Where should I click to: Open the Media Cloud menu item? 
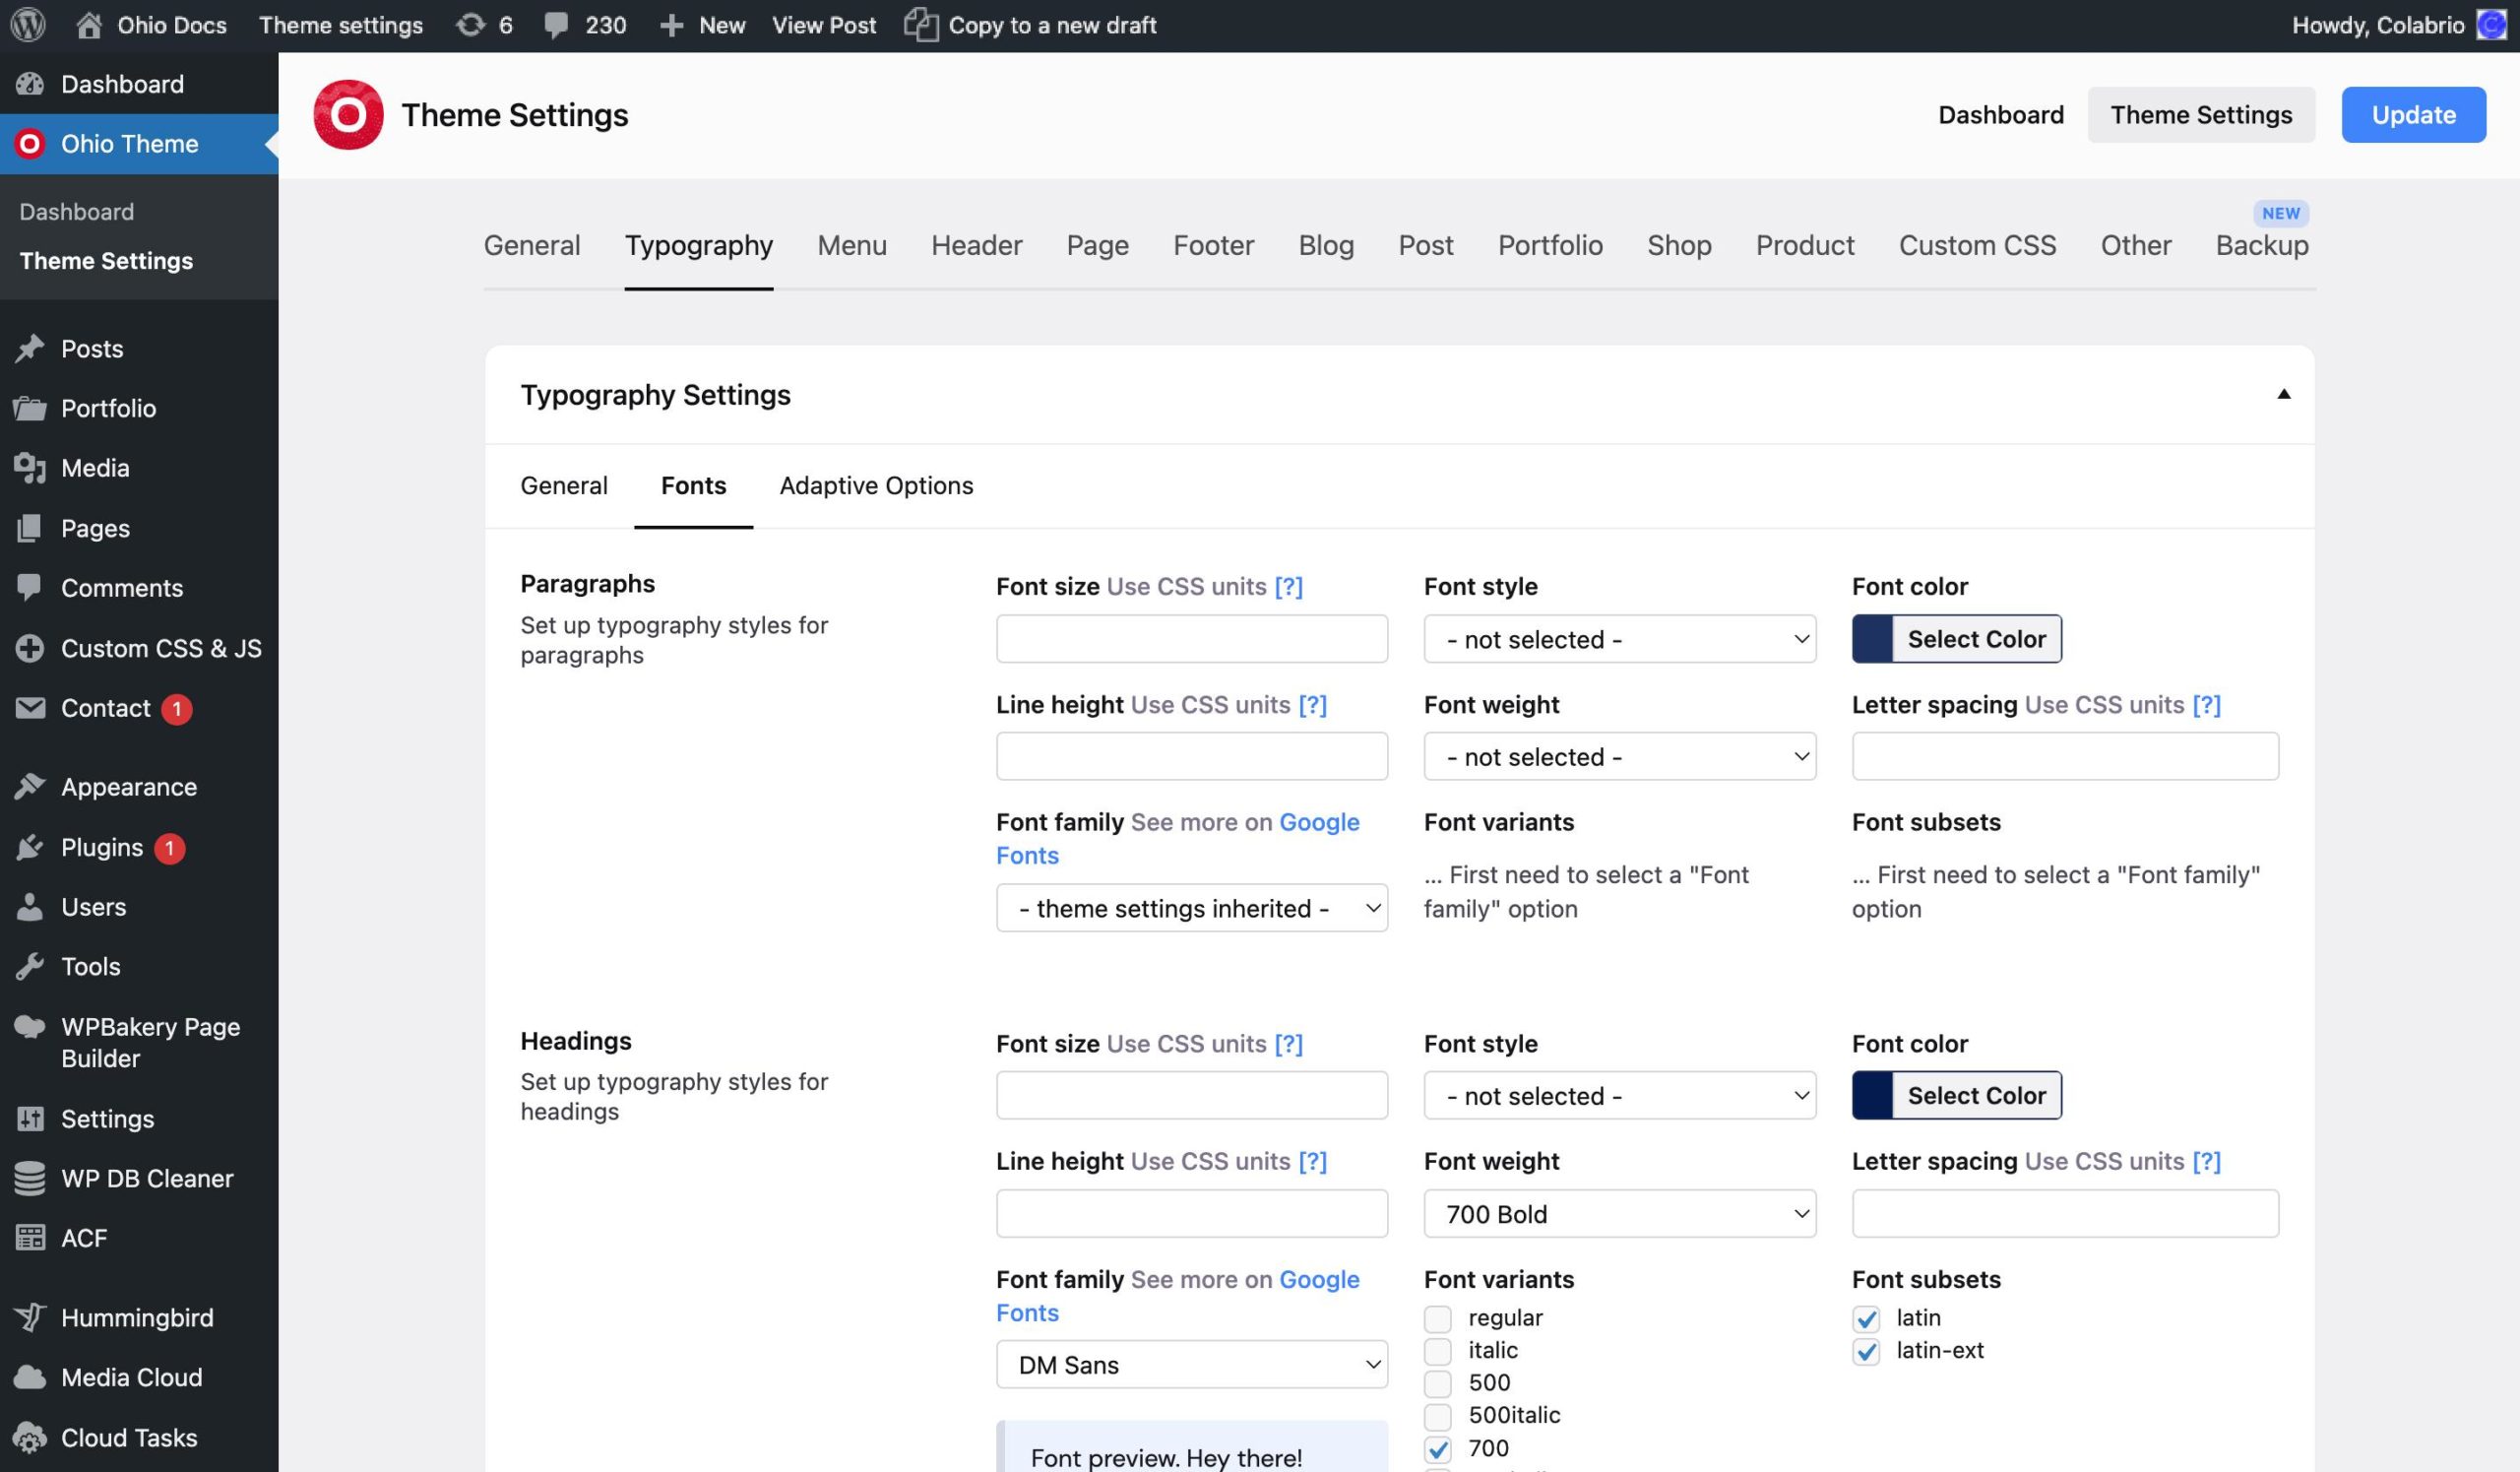139,1377
